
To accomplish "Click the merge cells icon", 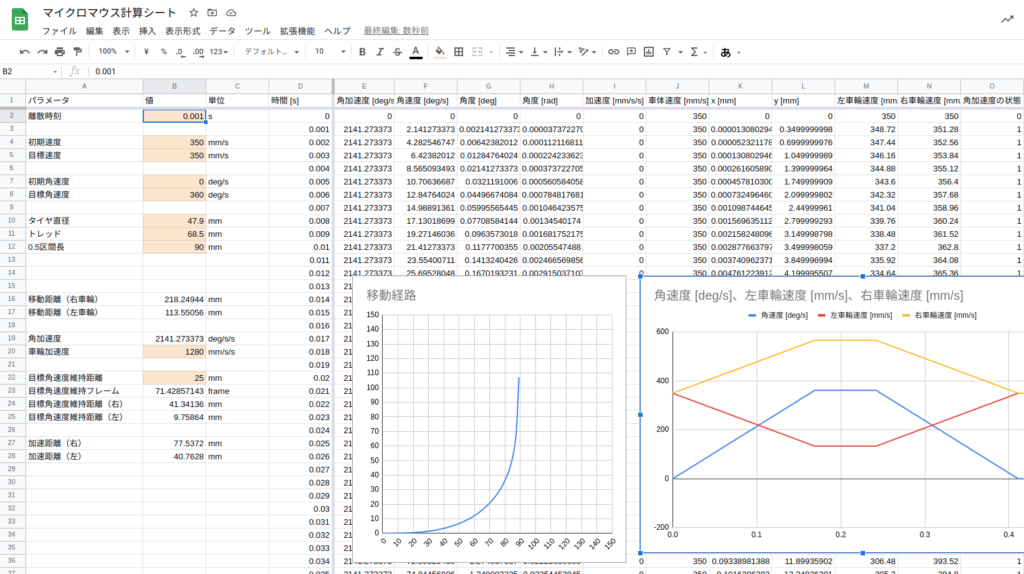I will coord(477,52).
